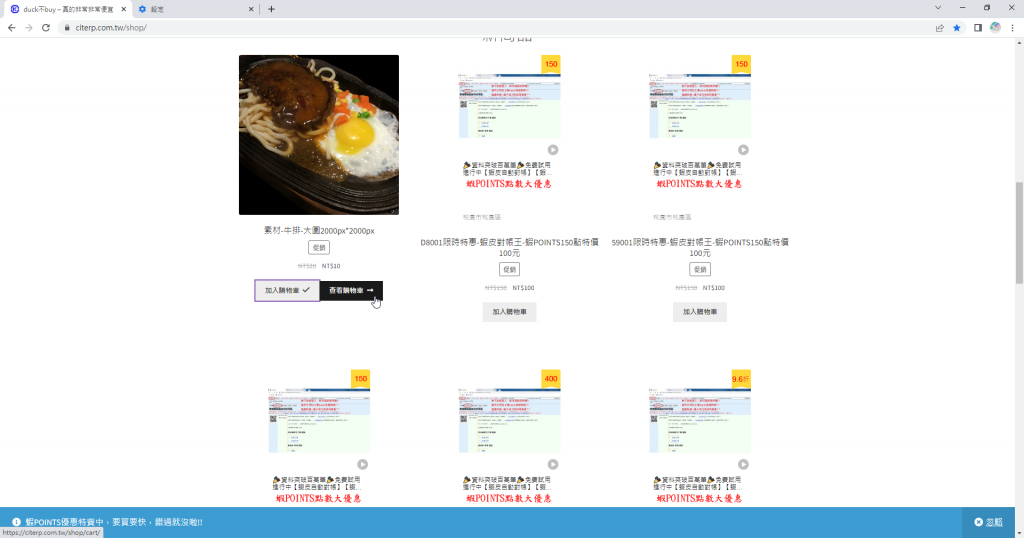Open the Chrome three-dot menu
The height and width of the screenshot is (538, 1024).
[x=1012, y=28]
